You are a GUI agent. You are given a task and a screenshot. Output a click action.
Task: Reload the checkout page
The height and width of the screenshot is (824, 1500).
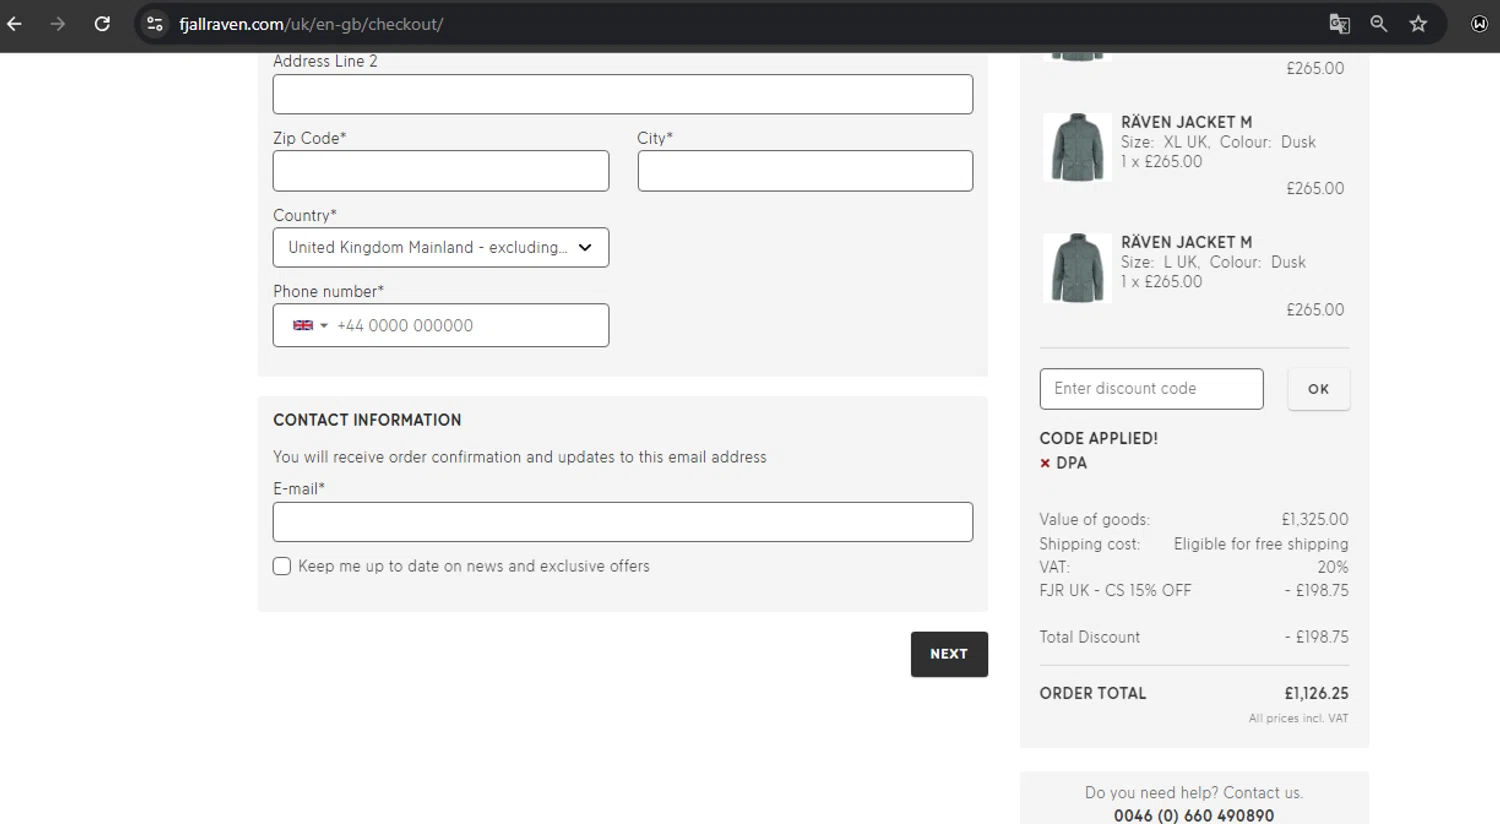pyautogui.click(x=102, y=24)
